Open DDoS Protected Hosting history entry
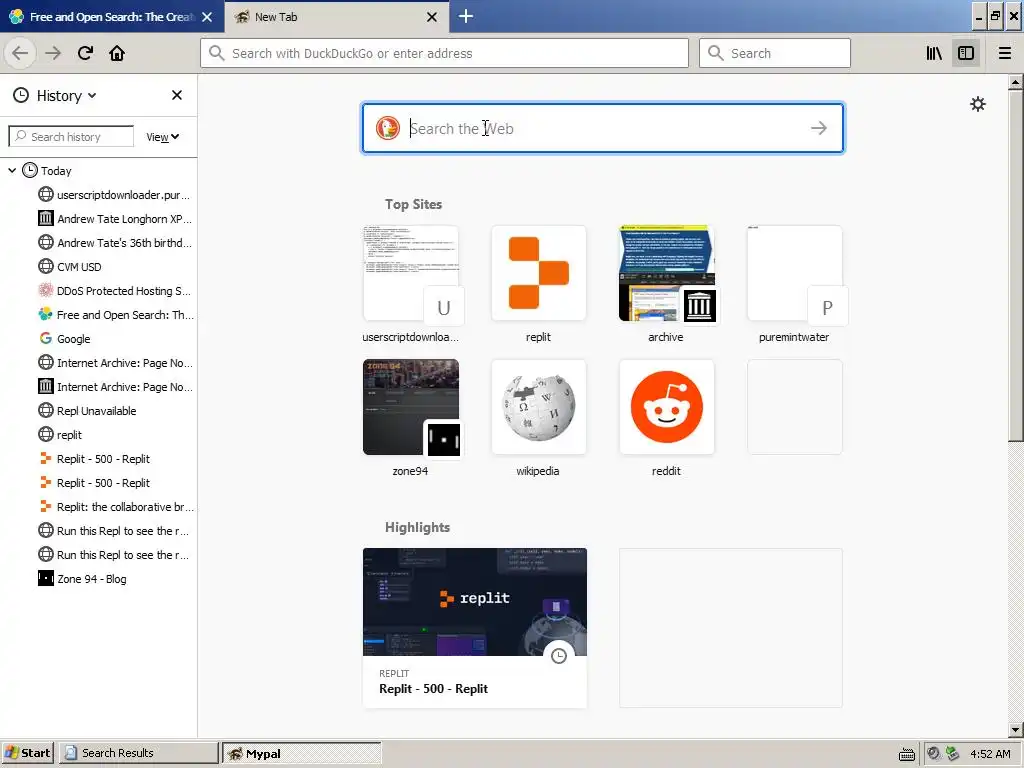 (115, 291)
